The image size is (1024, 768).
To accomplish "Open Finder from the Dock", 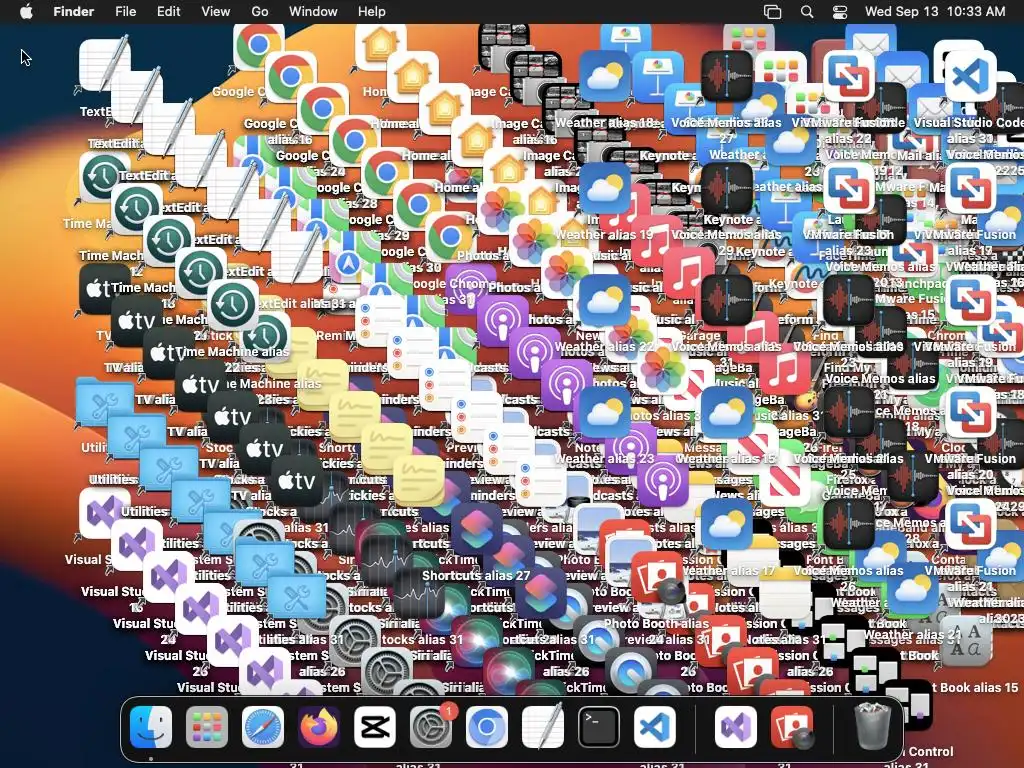I will coord(151,727).
